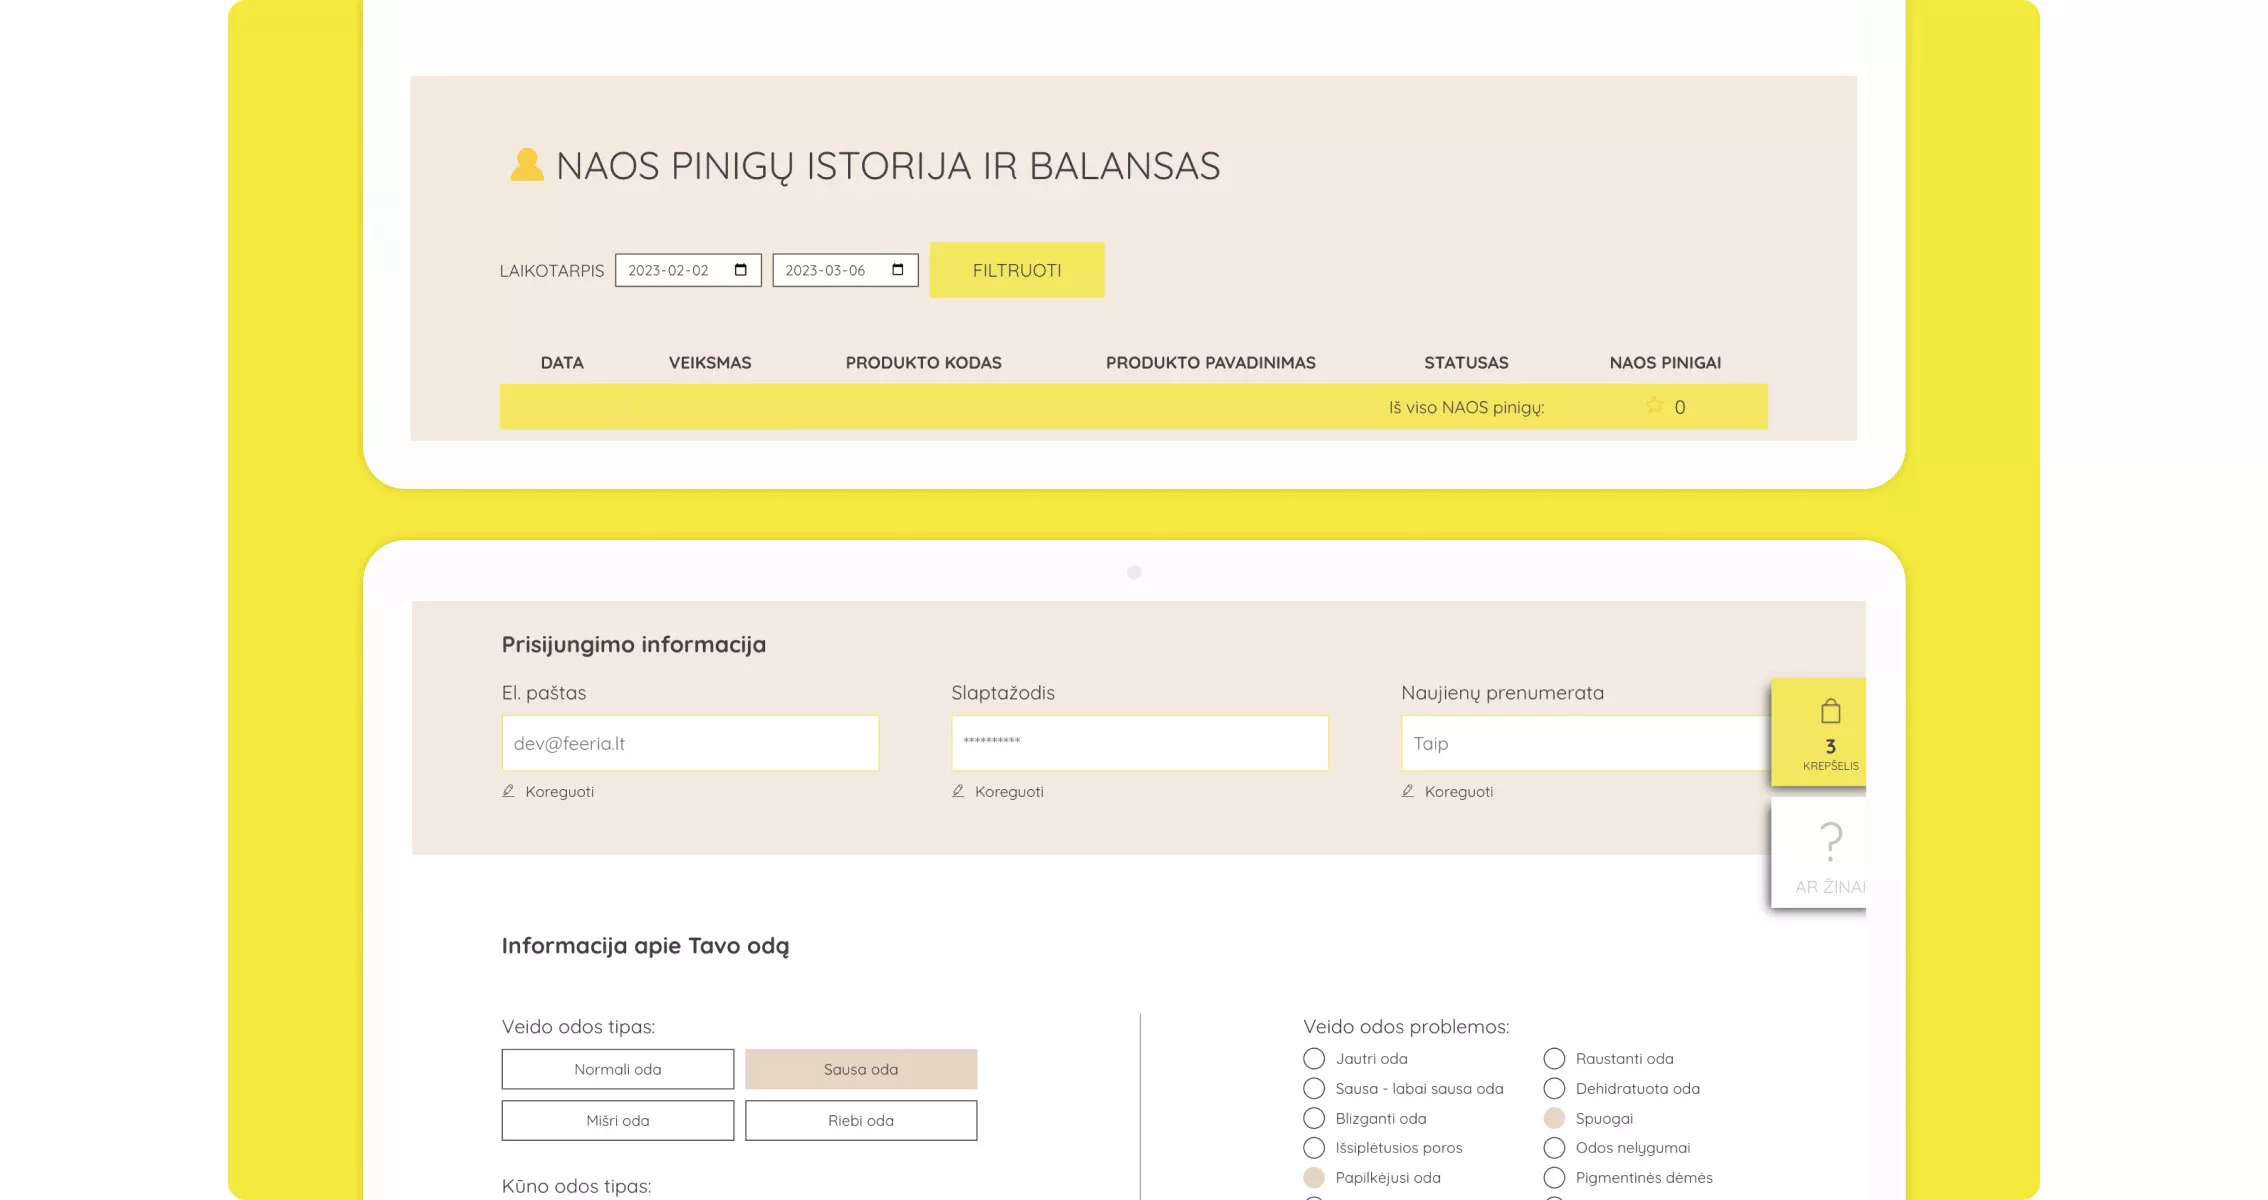
Task: Click the Iš viso NAOS pinigų label
Action: 1466,407
